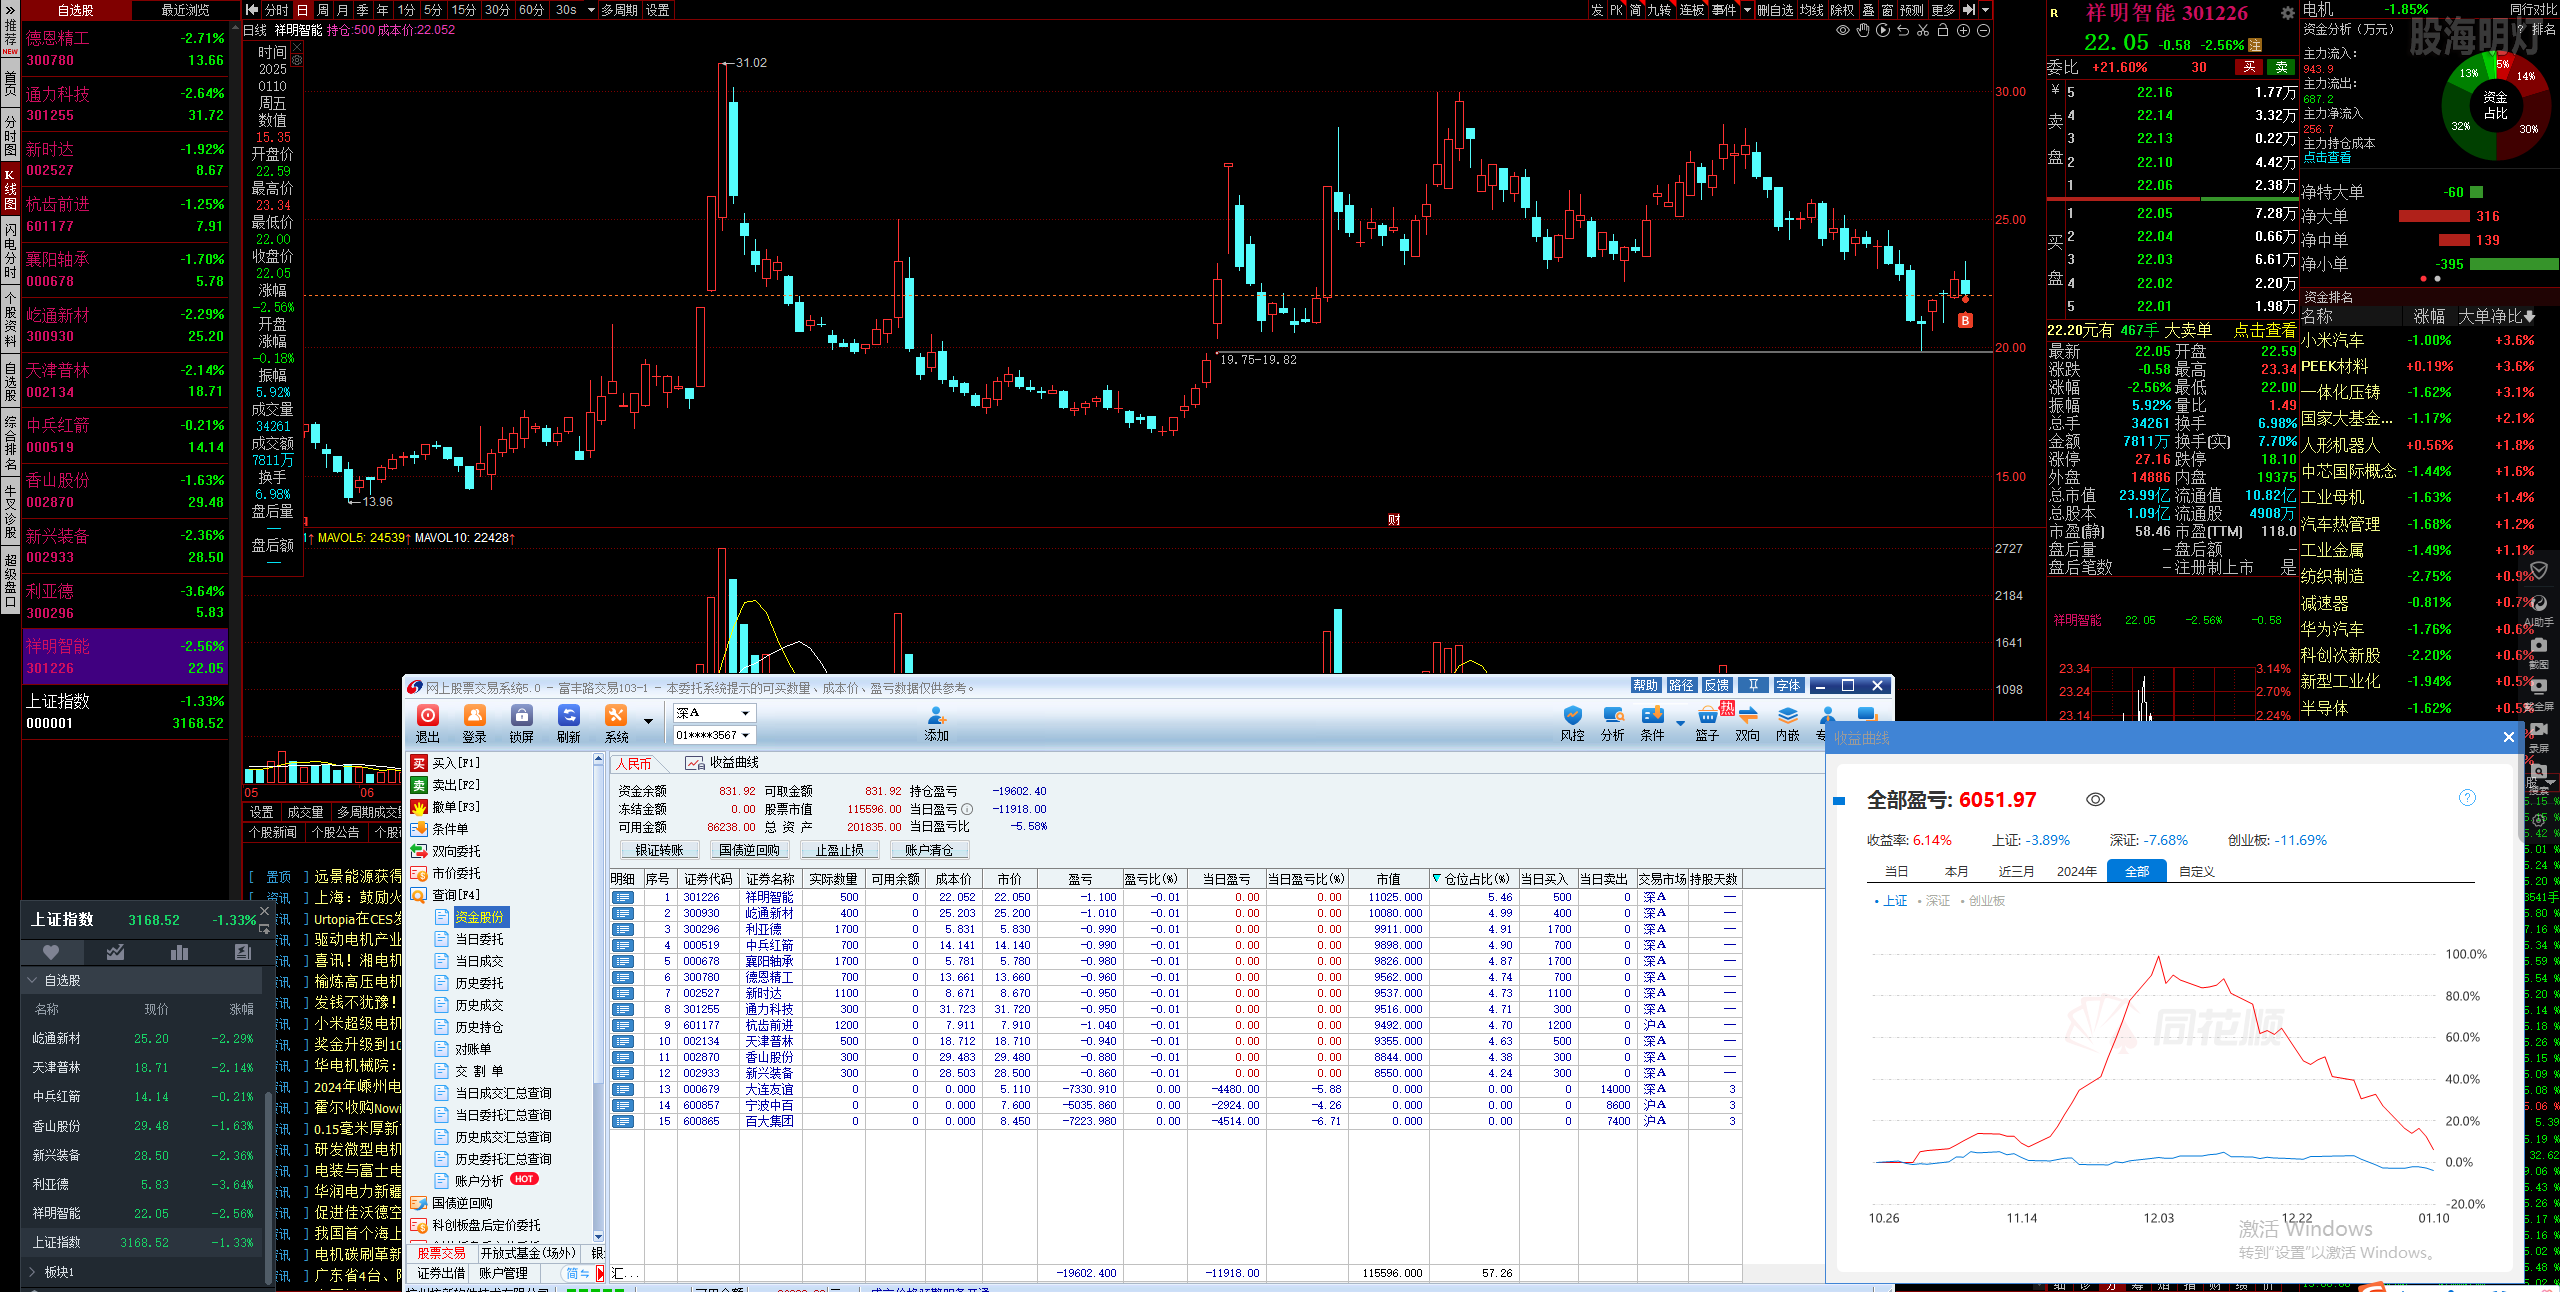
Task: Switch to 最近浏览 tab in watchlist
Action: [185, 10]
